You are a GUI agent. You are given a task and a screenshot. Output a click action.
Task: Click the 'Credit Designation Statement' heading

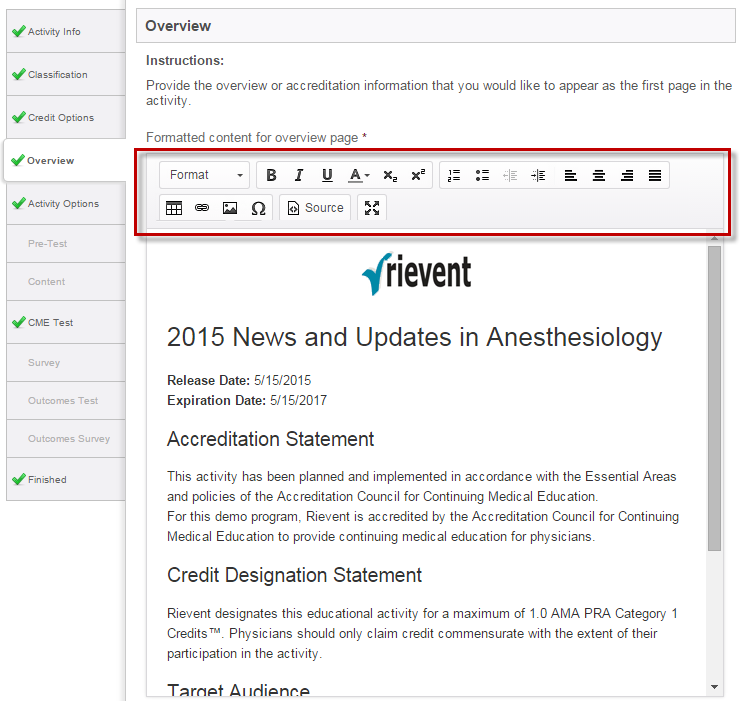294,575
